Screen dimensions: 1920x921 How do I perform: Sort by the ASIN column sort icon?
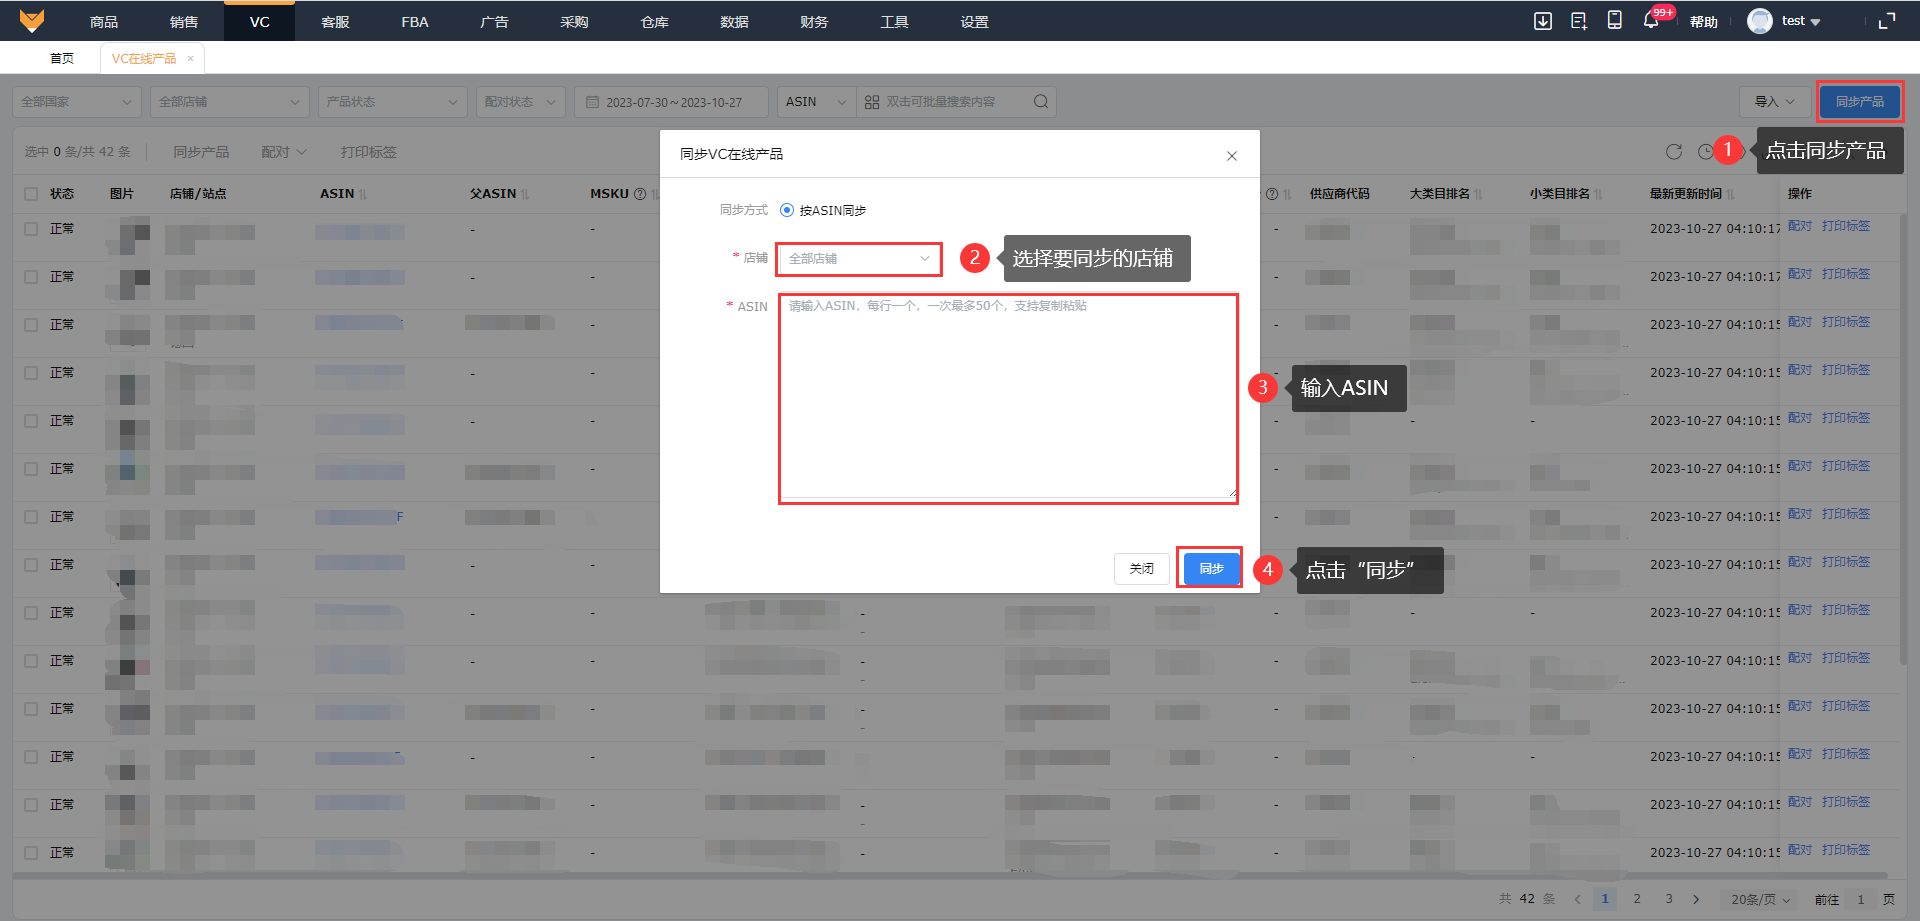[363, 194]
